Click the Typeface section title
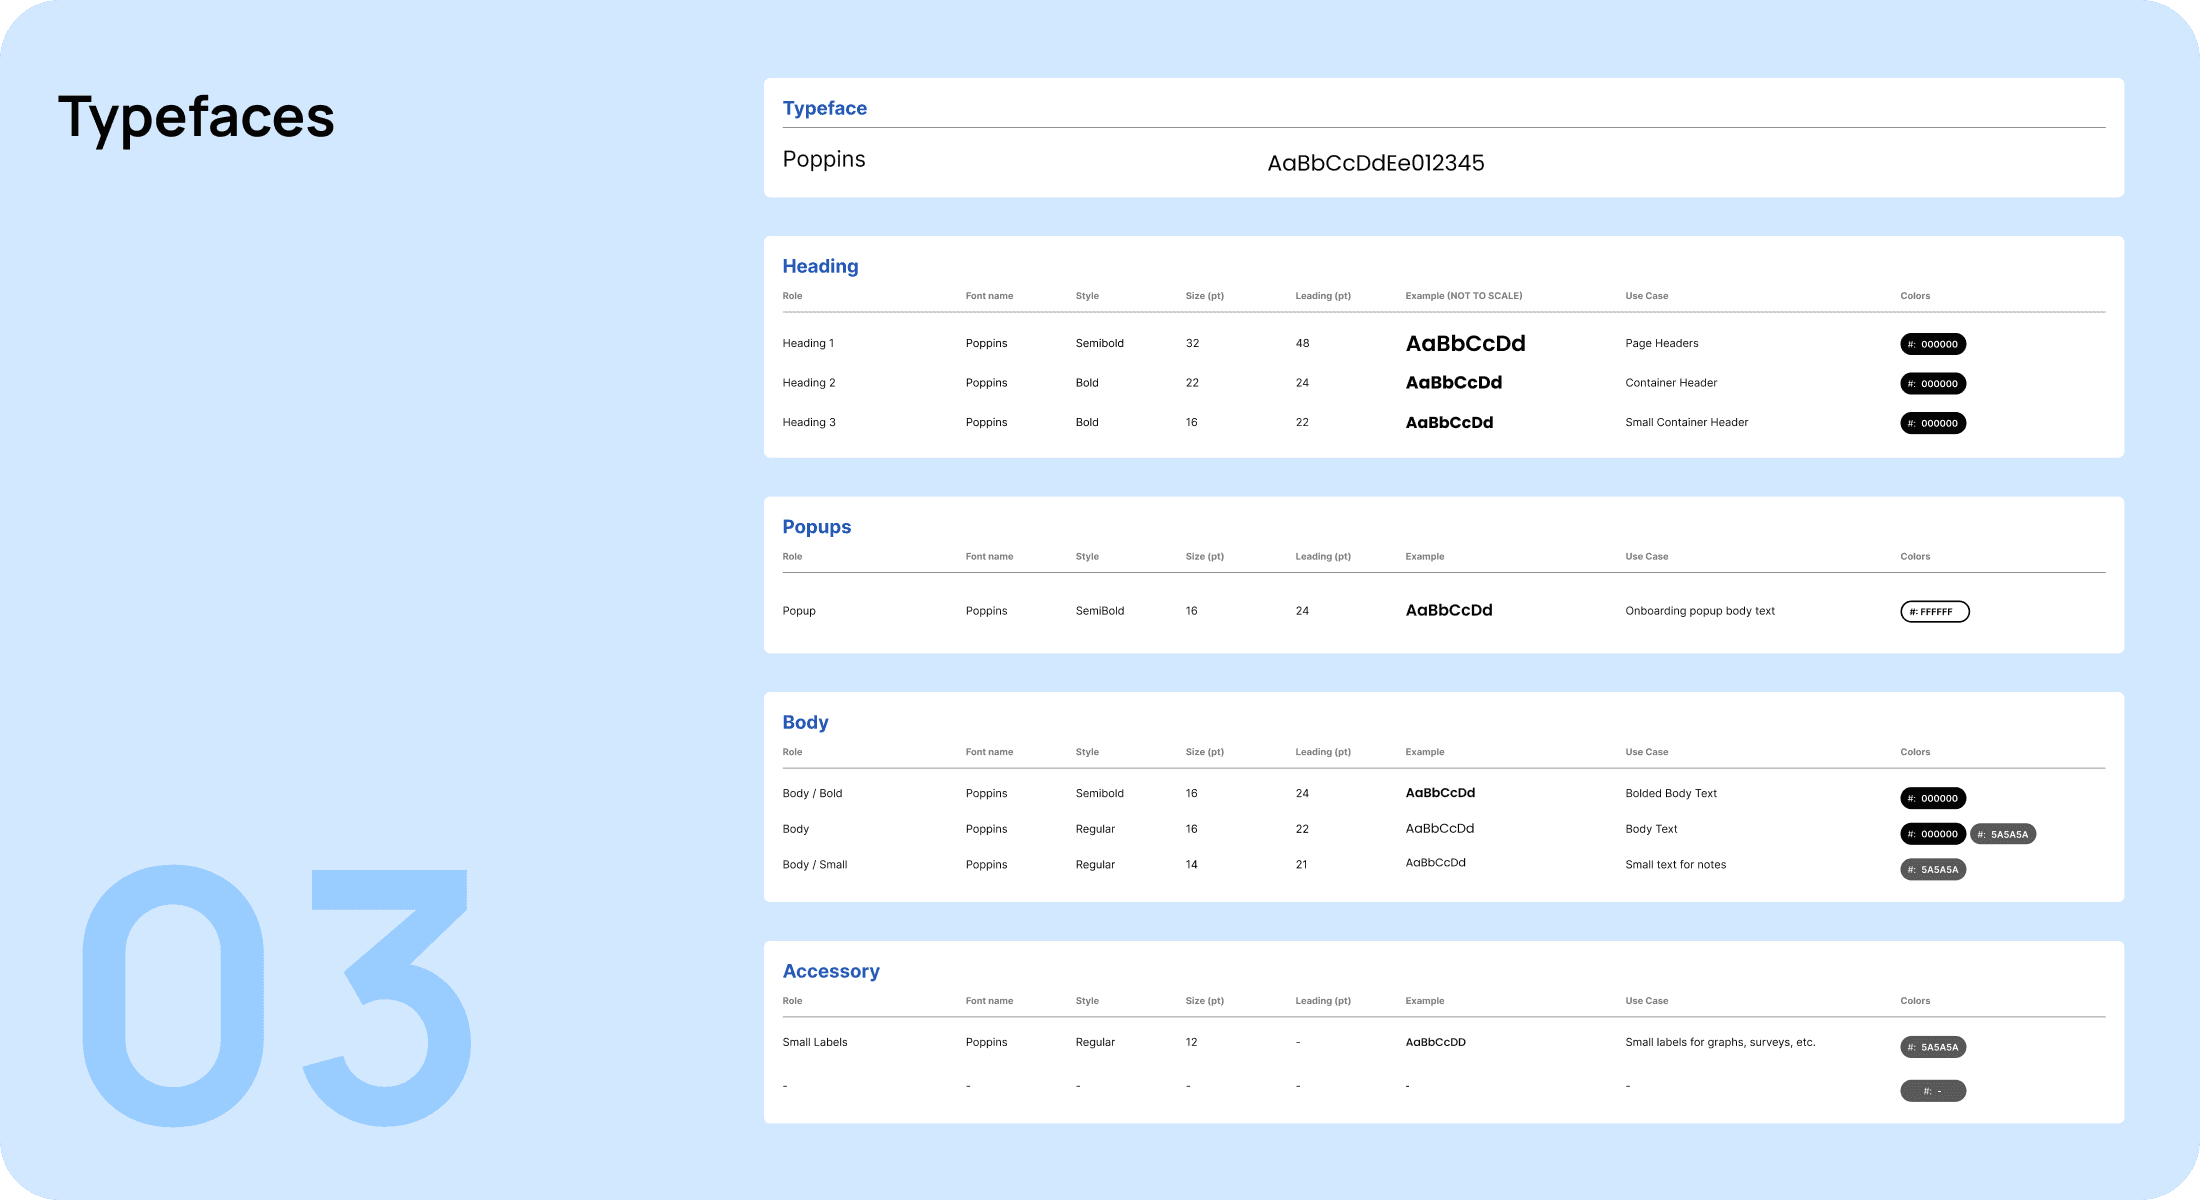 click(x=824, y=108)
